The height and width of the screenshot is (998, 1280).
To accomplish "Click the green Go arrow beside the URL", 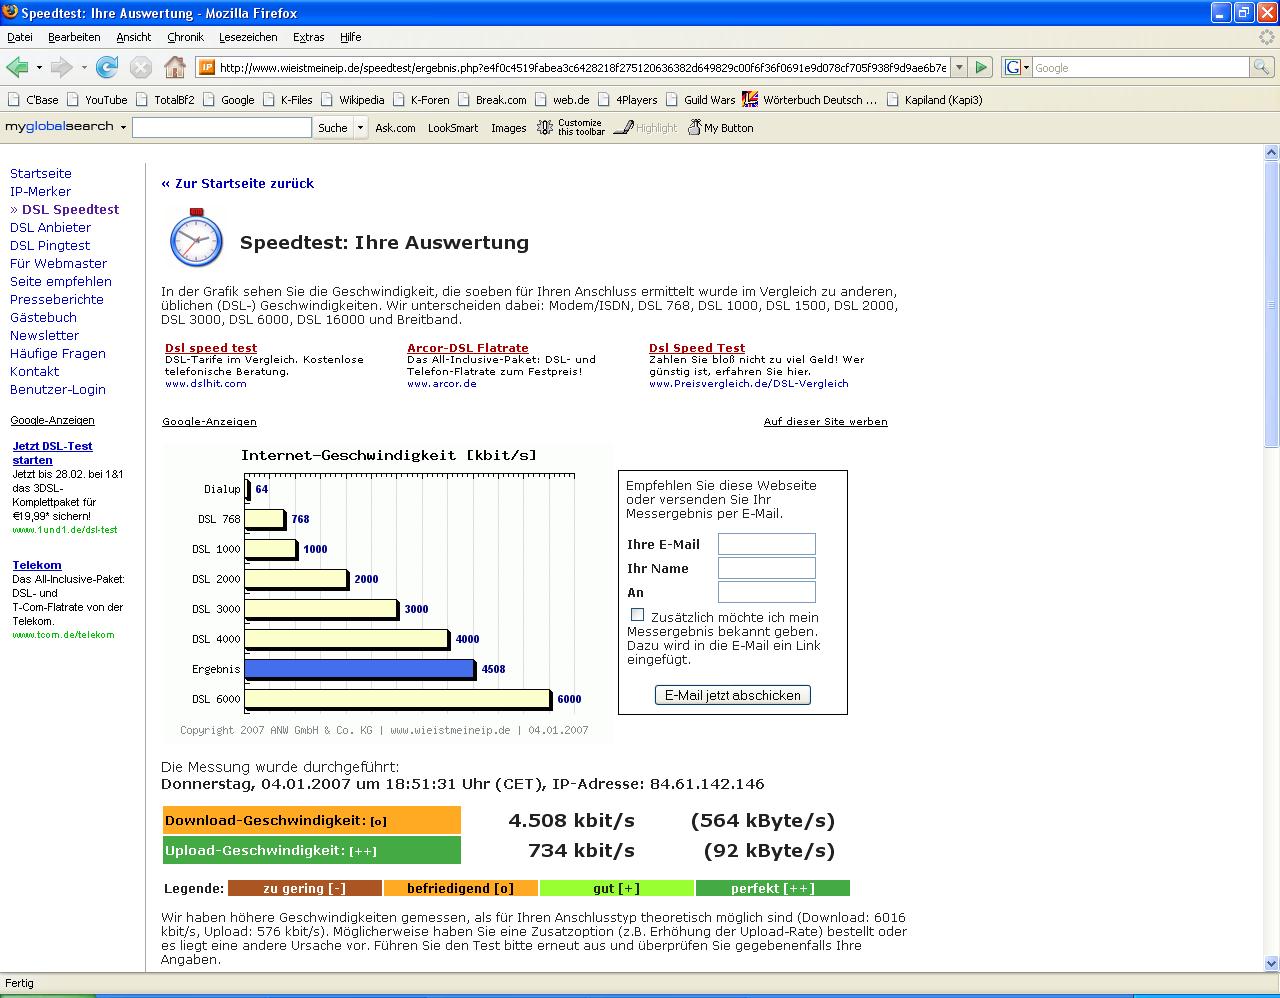I will [981, 67].
